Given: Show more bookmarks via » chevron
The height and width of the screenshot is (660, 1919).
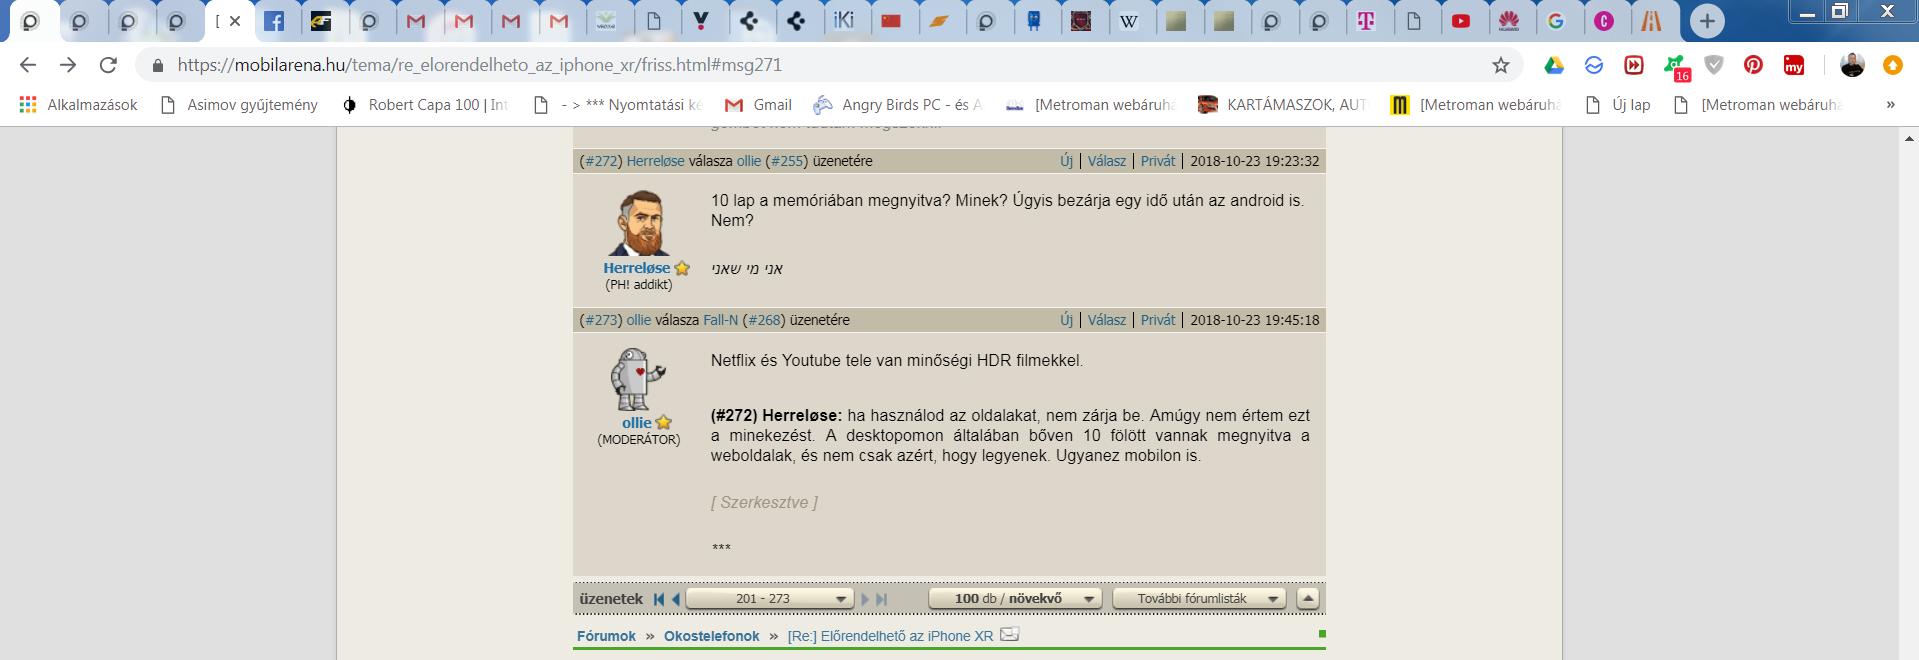Looking at the screenshot, I should point(1890,104).
